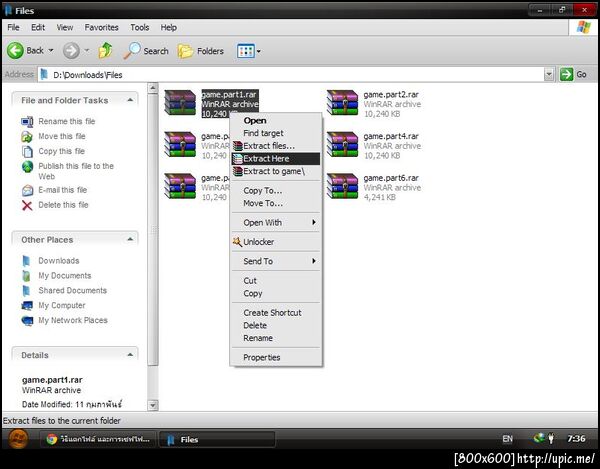600x469 pixels.
Task: Open the Forward history dropdown arrow
Action: tap(87, 50)
